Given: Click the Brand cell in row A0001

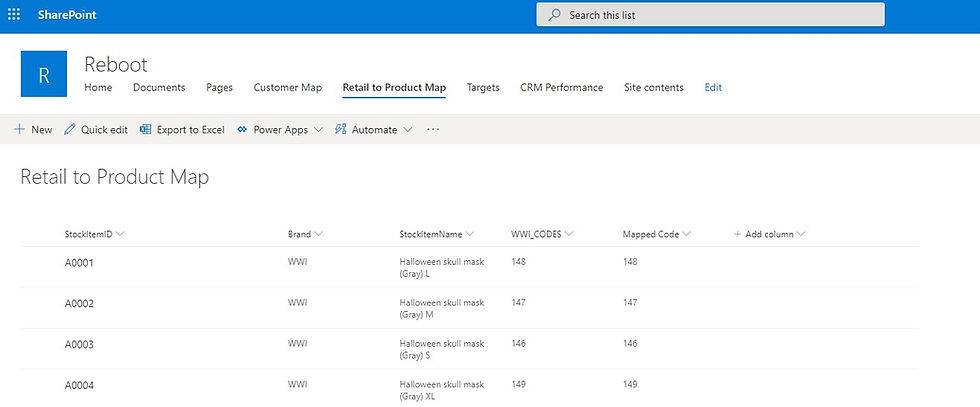Looking at the screenshot, I should (x=297, y=262).
